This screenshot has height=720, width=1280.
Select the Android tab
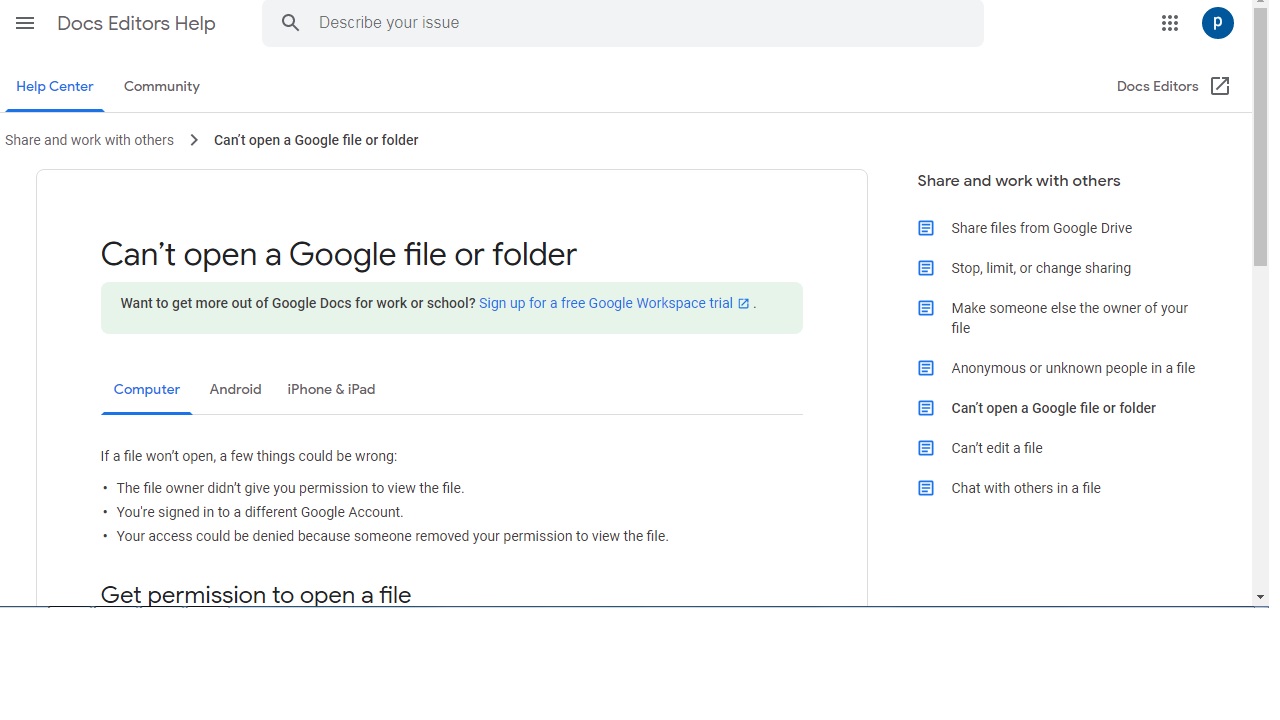235,389
